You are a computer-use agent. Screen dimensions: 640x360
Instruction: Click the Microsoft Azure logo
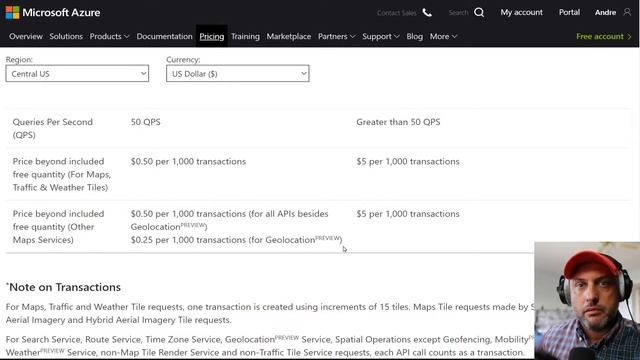[53, 13]
